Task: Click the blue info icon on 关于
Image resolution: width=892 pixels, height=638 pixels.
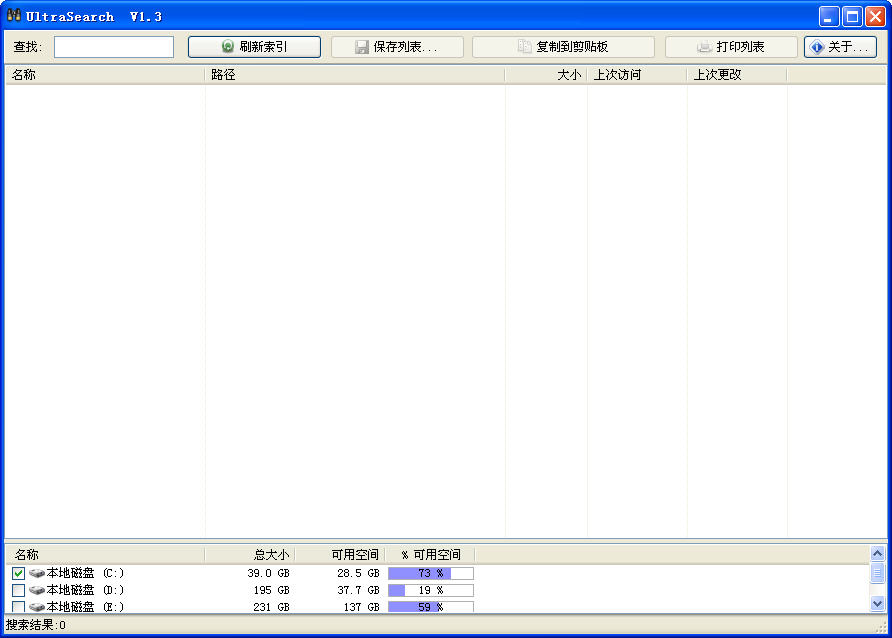Action: (817, 47)
